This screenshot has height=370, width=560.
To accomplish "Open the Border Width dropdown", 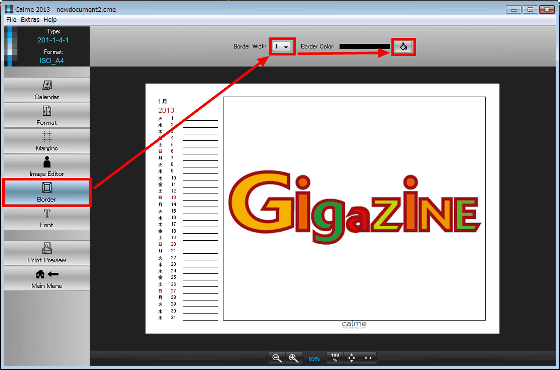I will (x=282, y=46).
